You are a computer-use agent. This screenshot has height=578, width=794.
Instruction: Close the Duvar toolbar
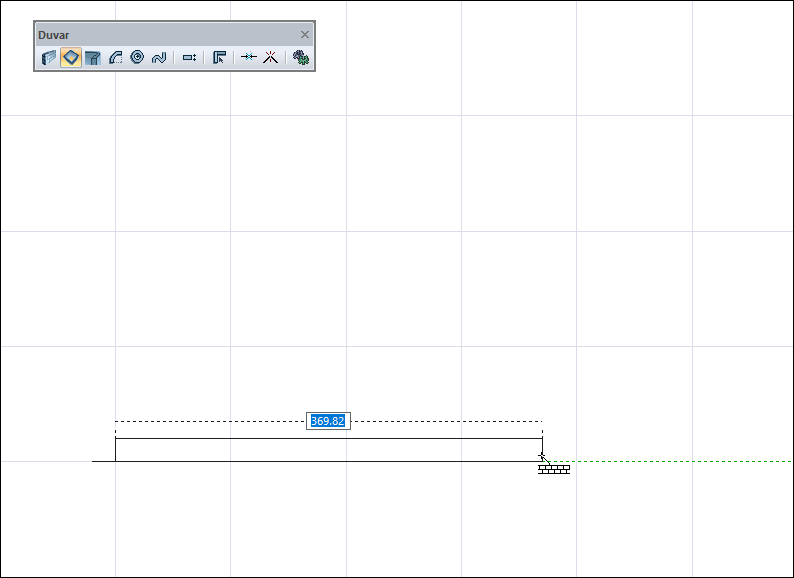point(305,34)
